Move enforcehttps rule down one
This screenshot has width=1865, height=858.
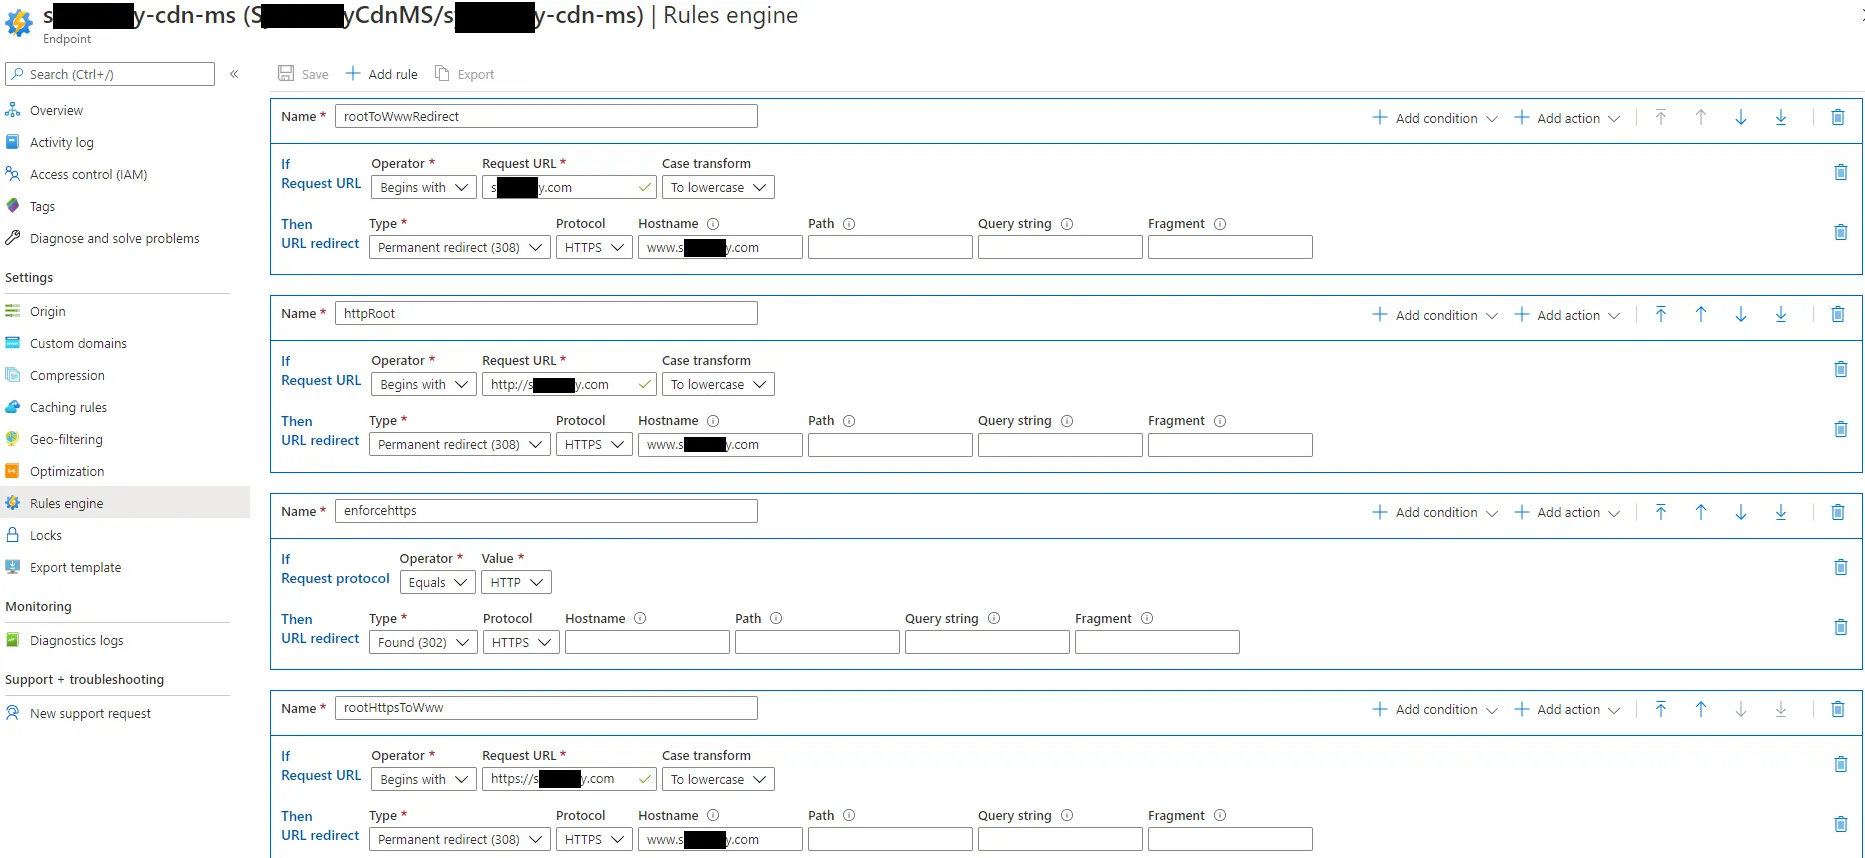point(1741,512)
